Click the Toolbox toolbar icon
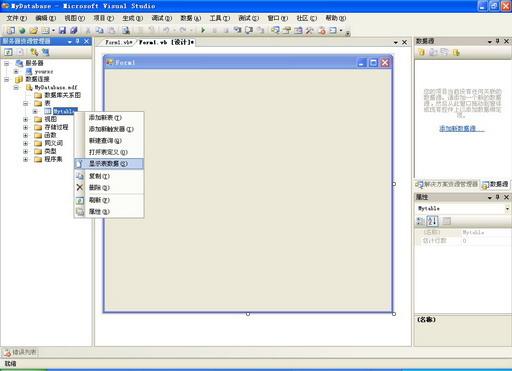512x371 pixels. (x=310, y=30)
